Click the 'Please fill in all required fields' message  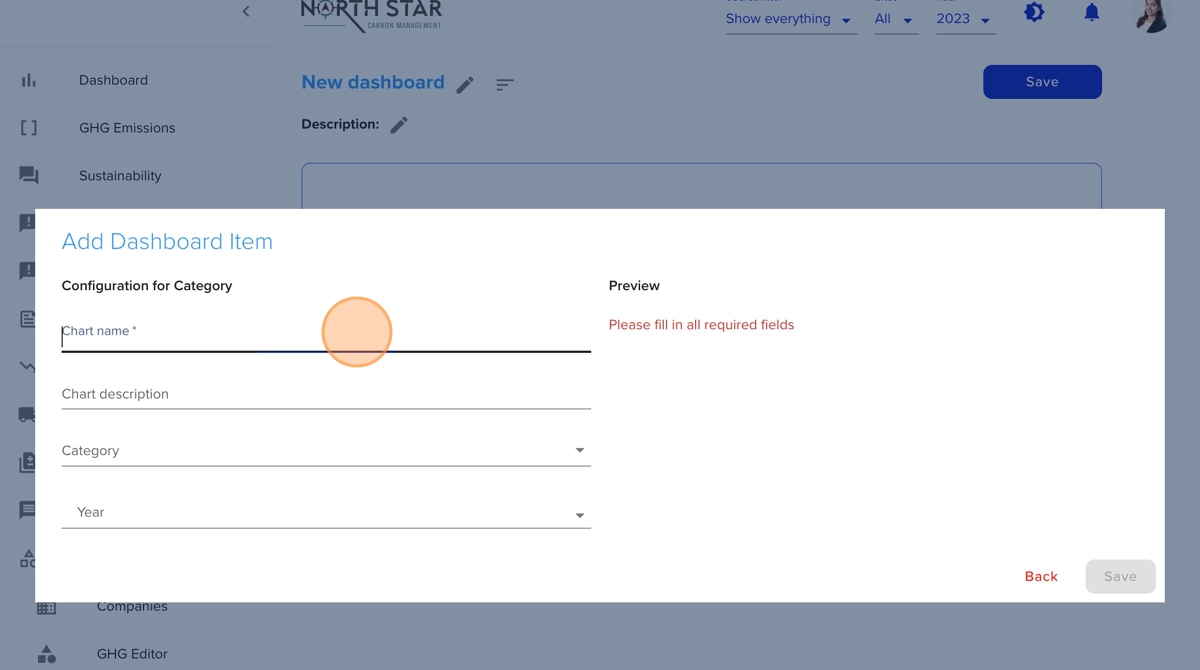click(701, 325)
